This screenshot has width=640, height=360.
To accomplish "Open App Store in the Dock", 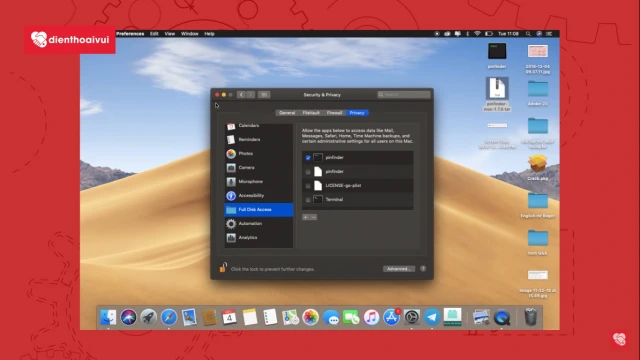I will tap(391, 317).
